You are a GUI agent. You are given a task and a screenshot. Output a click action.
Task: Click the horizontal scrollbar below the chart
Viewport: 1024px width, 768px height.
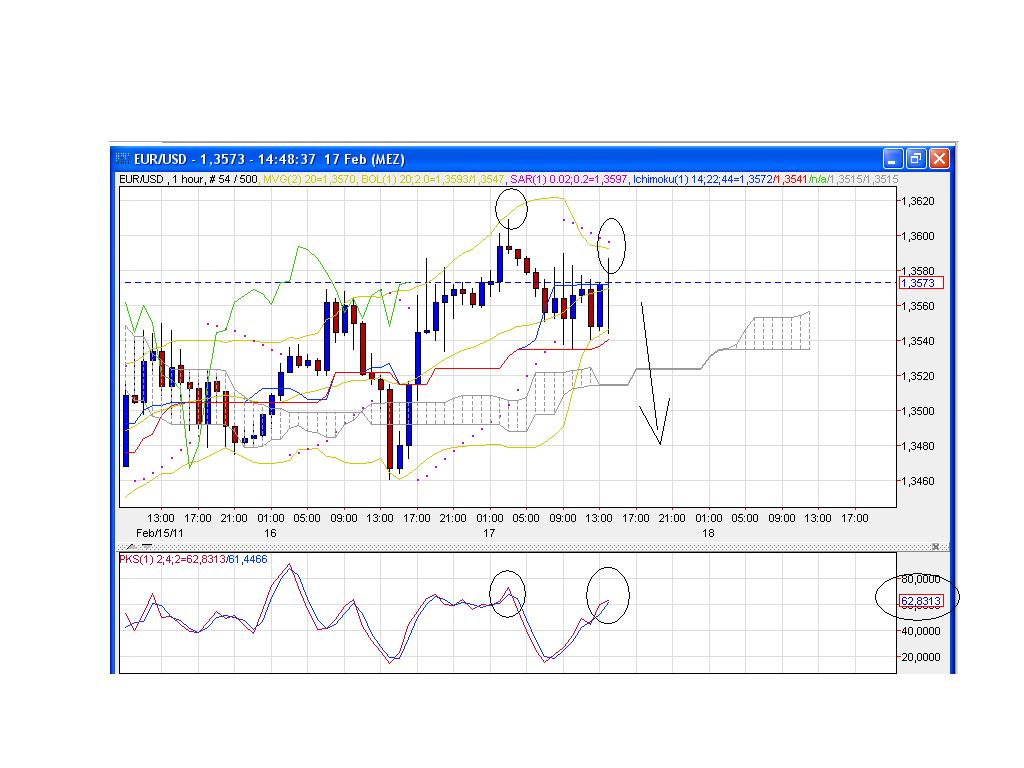pyautogui.click(x=500, y=547)
